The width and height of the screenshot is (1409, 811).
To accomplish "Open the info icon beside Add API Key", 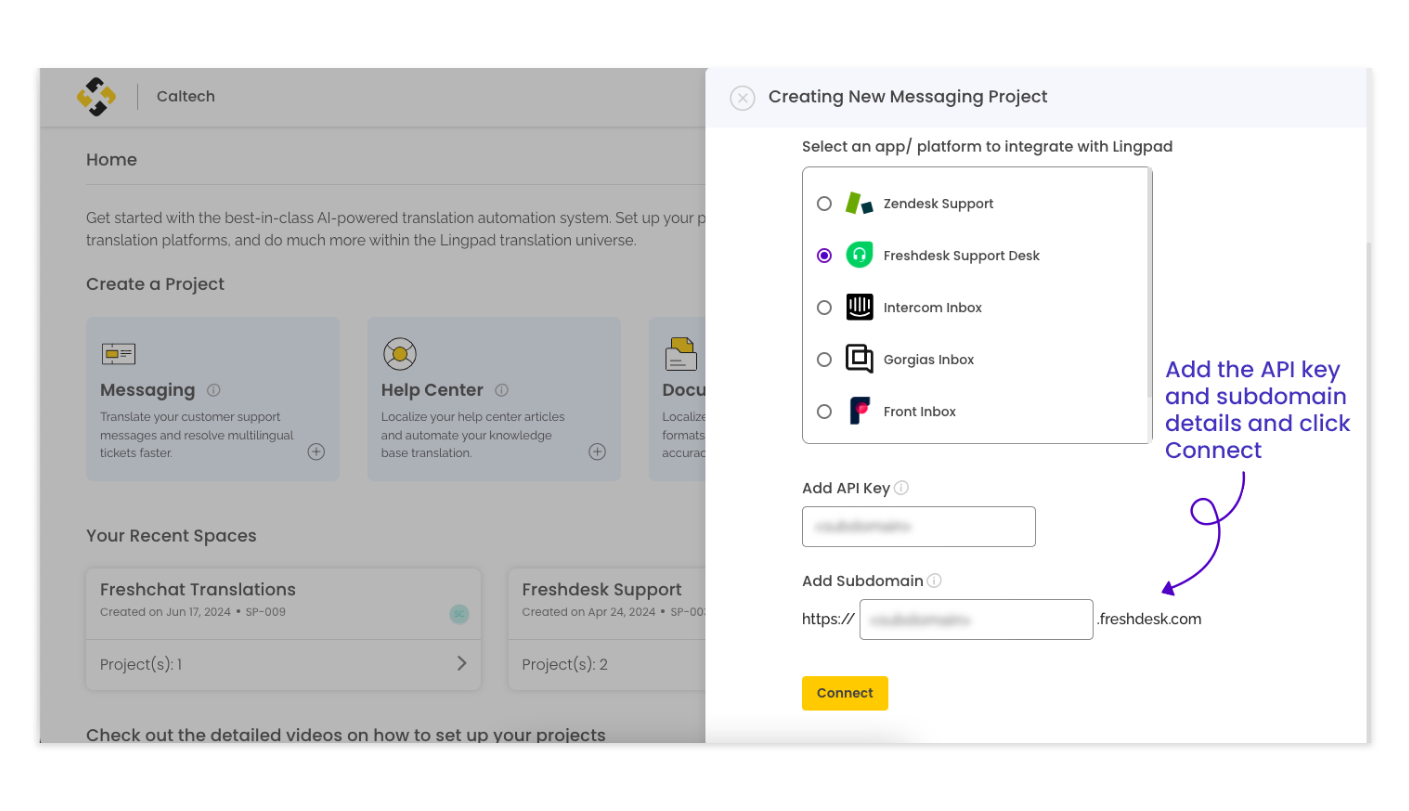I will [x=901, y=488].
